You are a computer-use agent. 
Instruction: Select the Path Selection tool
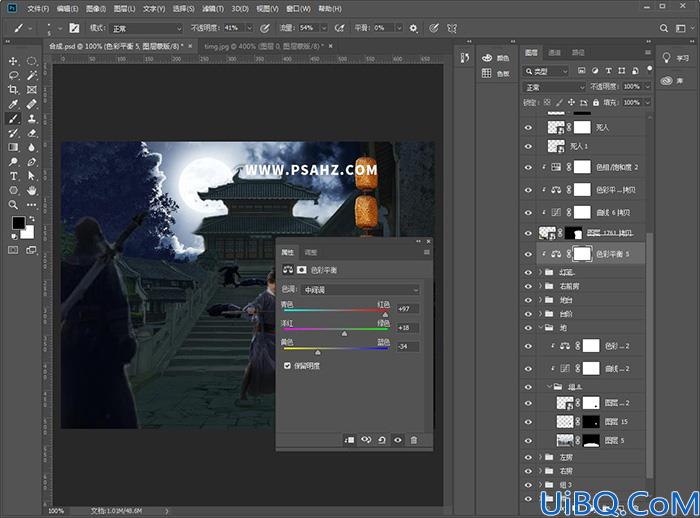click(x=31, y=176)
